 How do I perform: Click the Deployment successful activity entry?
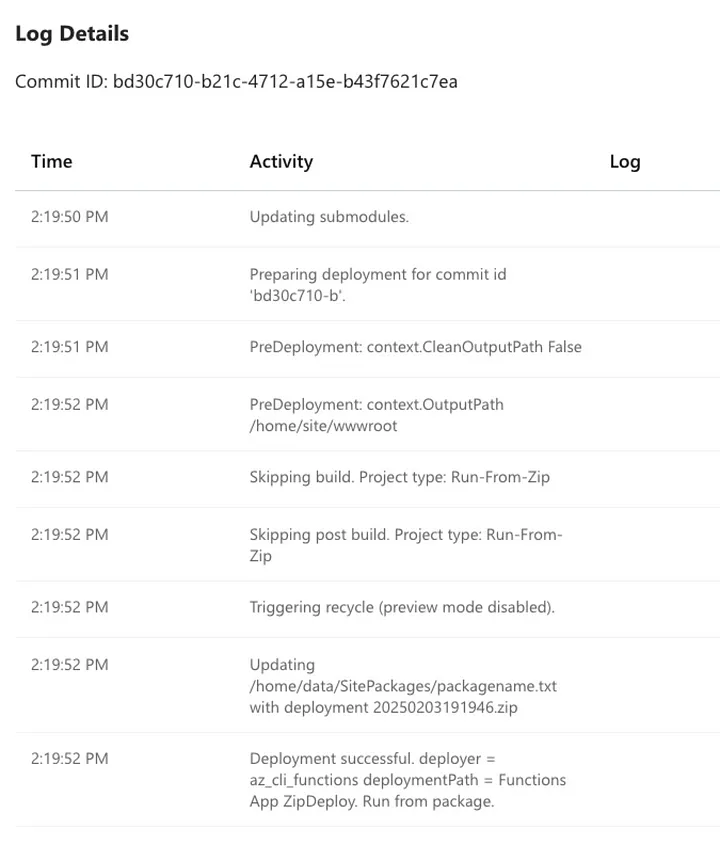point(408,780)
